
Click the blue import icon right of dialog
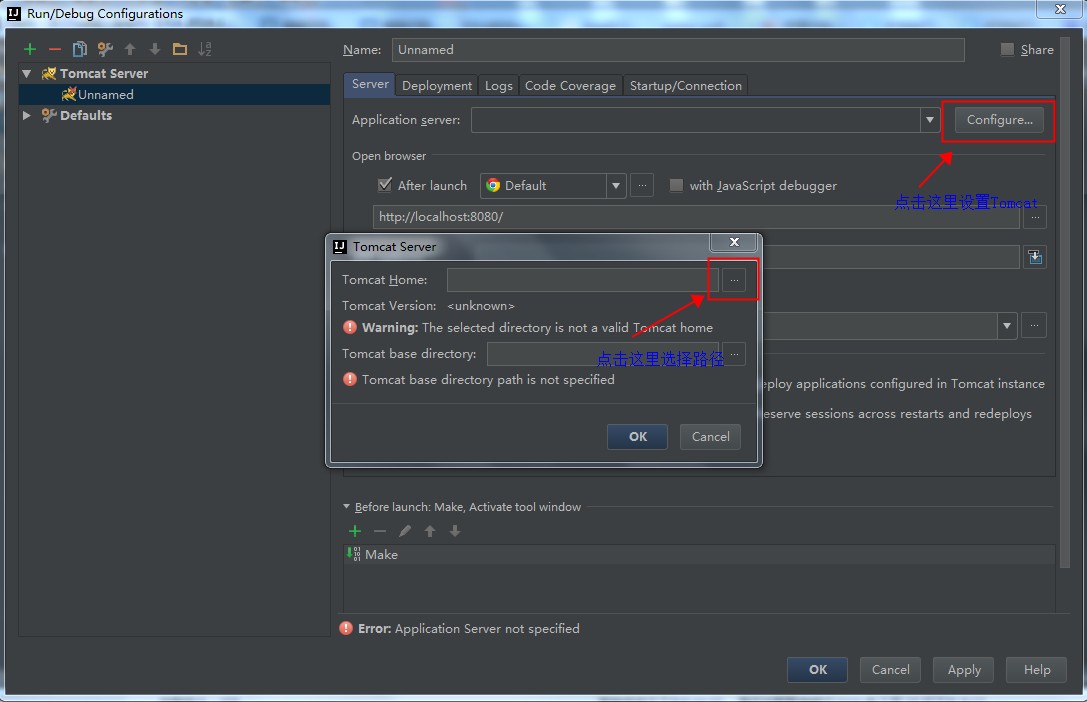point(1035,257)
